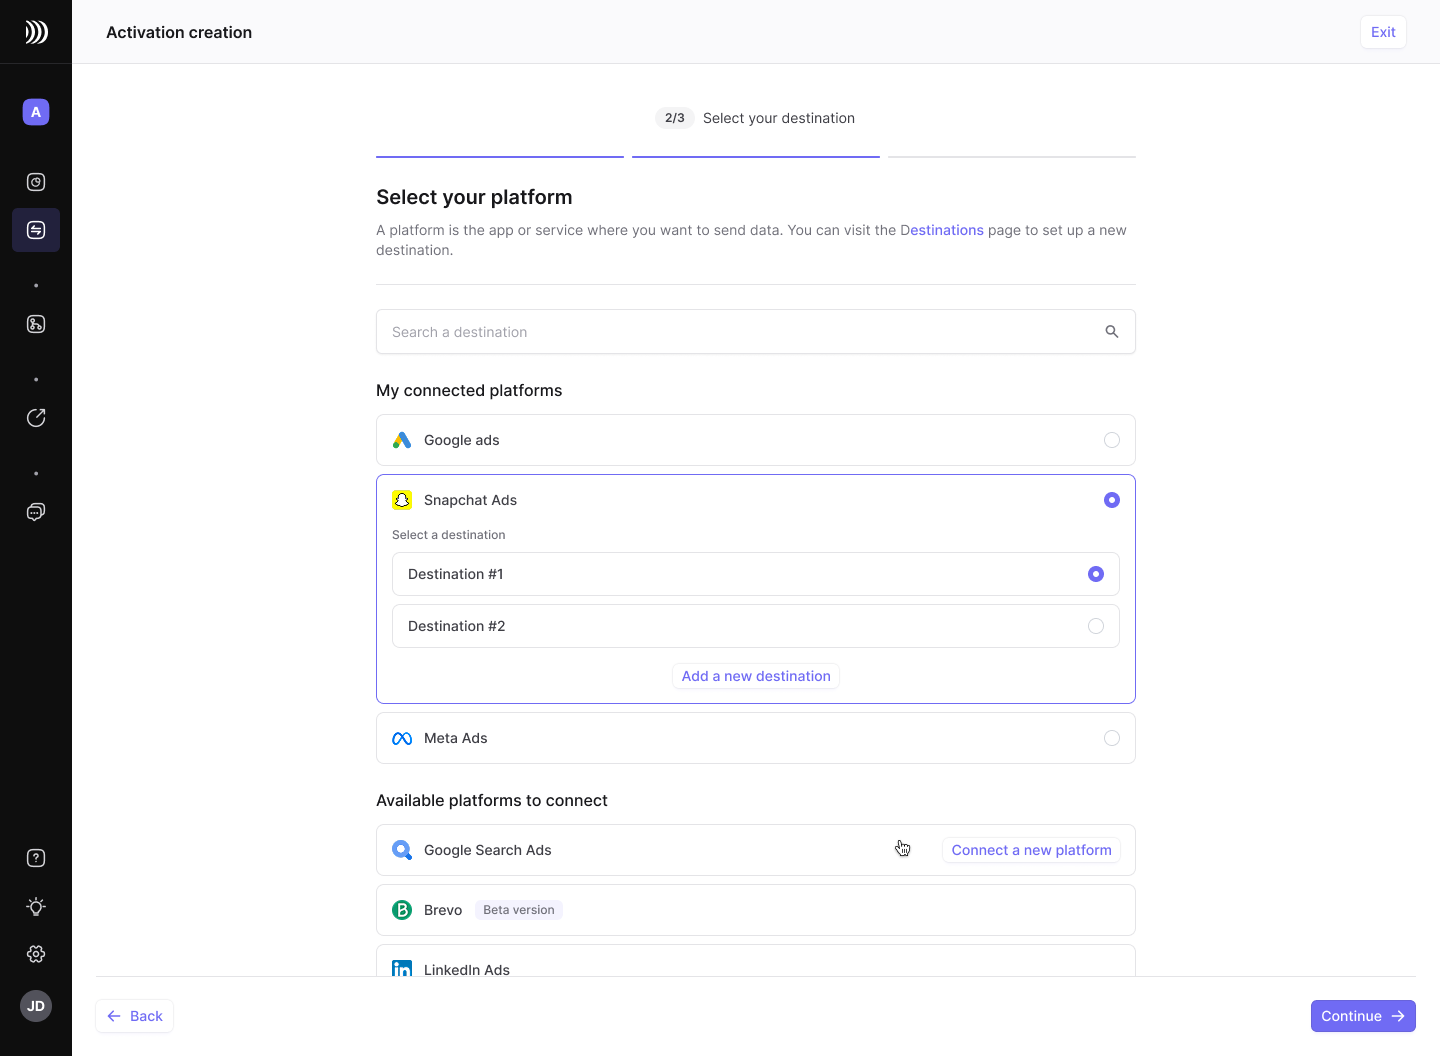Open the settings gear icon
1440x1056 pixels.
(36, 954)
